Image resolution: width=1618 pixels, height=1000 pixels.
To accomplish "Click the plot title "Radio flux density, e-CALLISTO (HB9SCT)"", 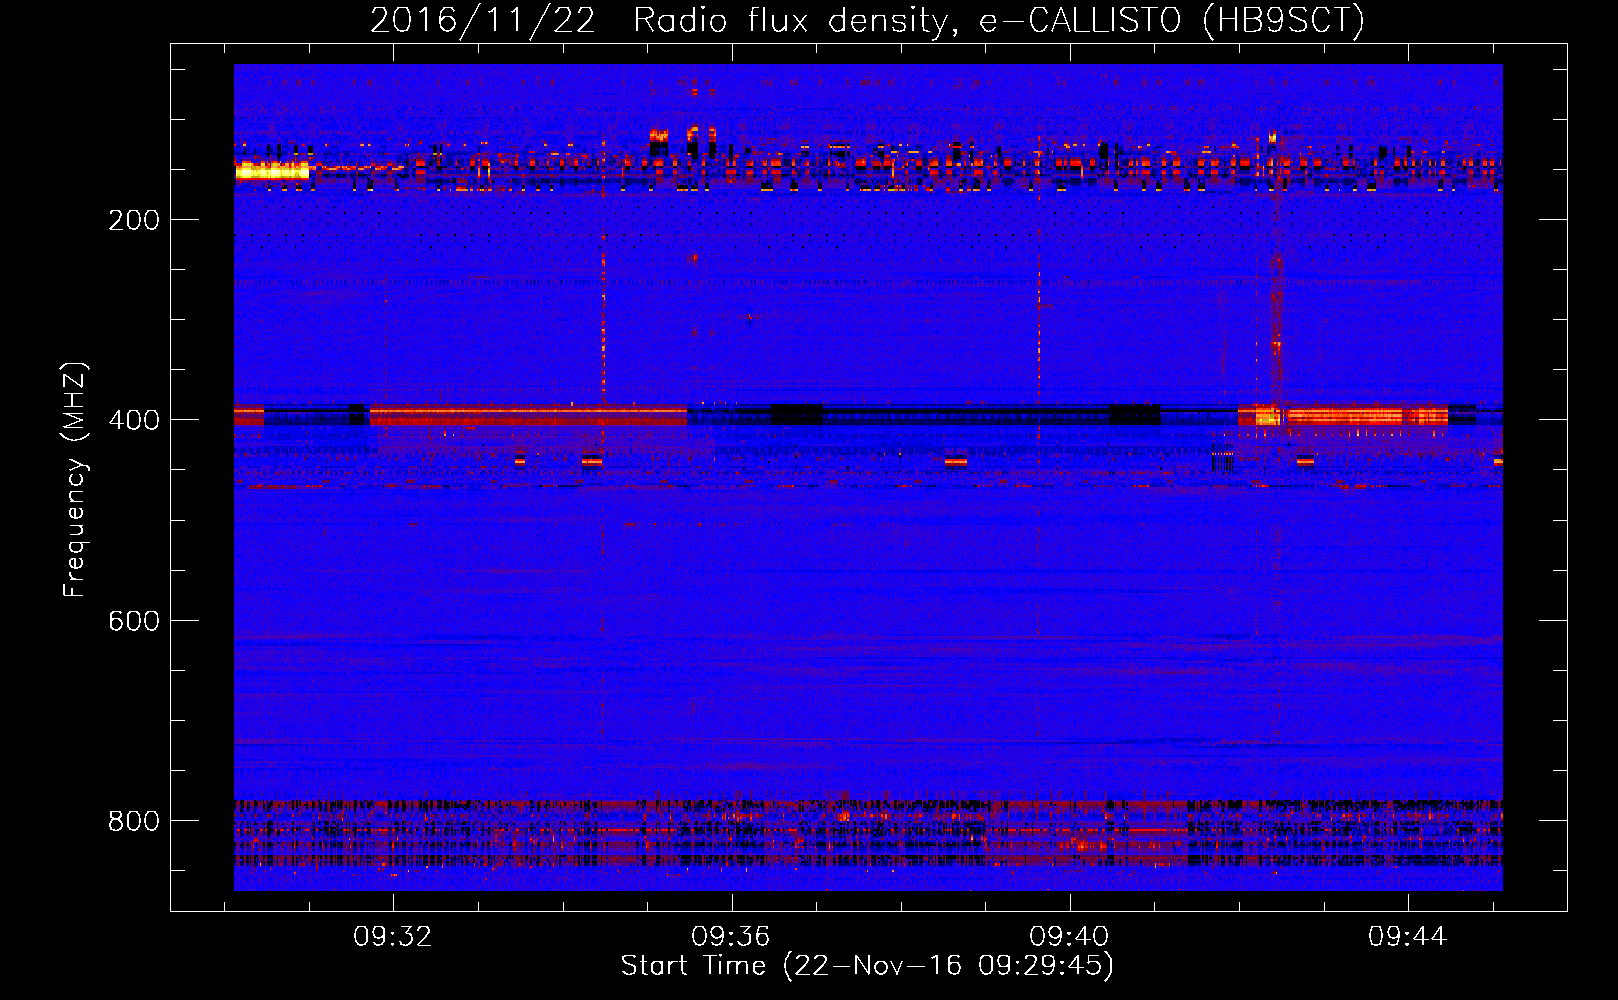I will click(999, 20).
